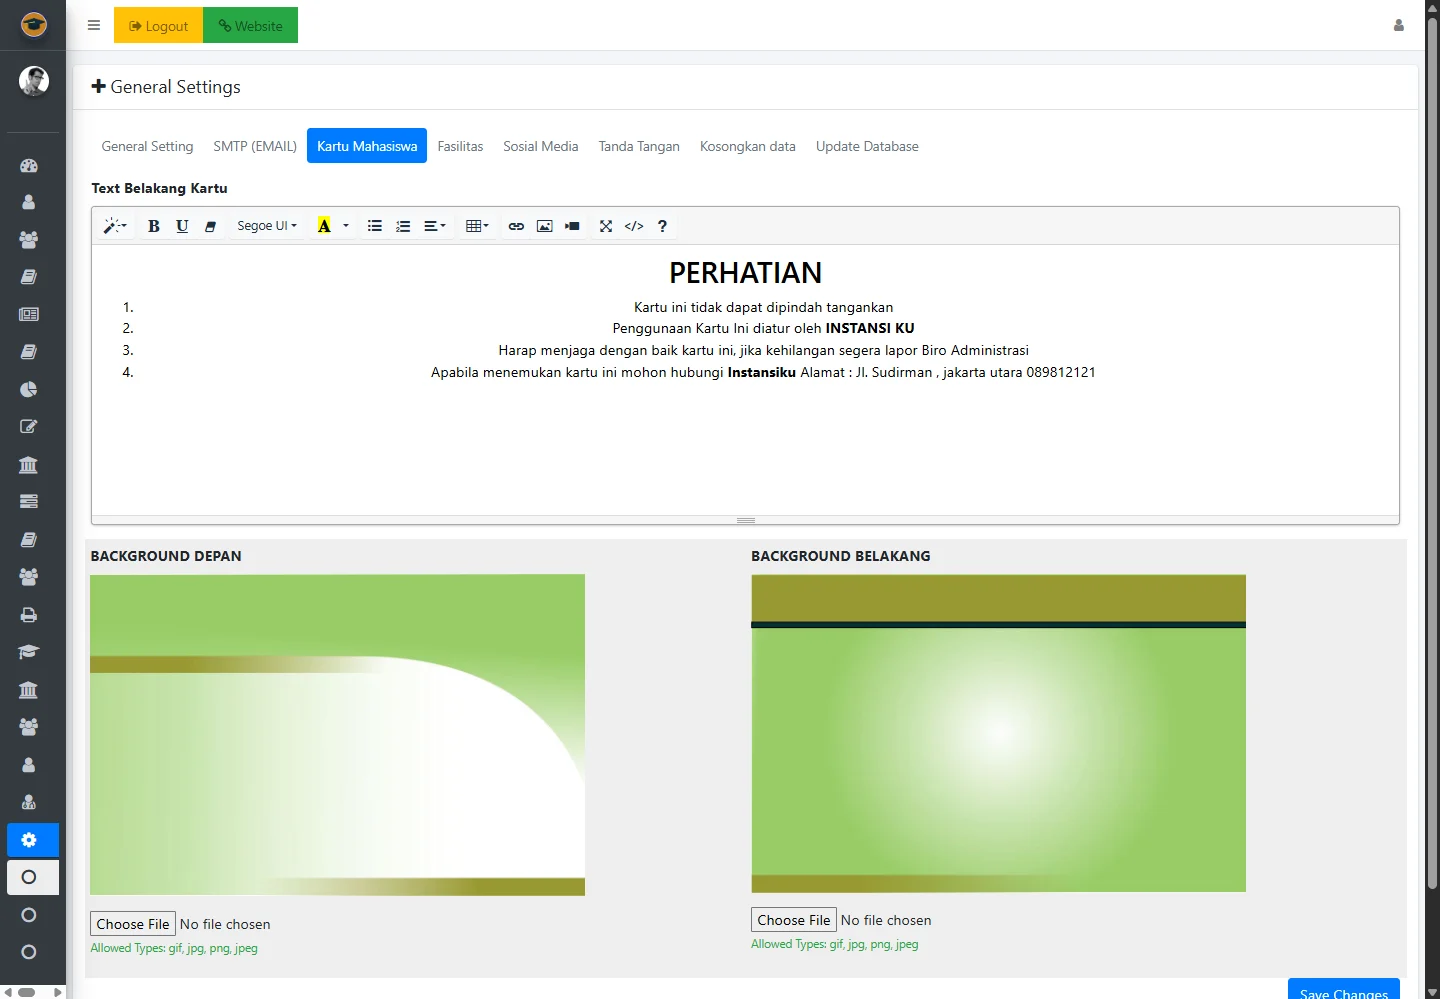The height and width of the screenshot is (999, 1440).
Task: Switch to the Tanda Tangan tab
Action: point(638,146)
